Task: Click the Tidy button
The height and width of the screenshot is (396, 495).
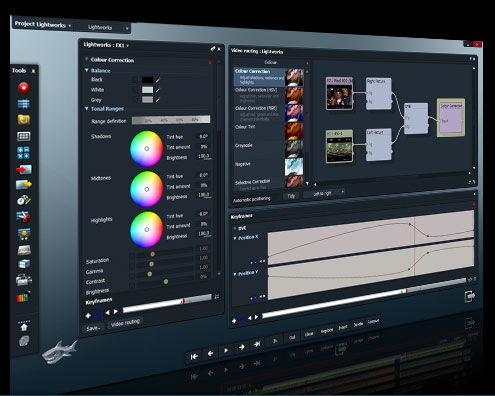Action: (x=291, y=196)
